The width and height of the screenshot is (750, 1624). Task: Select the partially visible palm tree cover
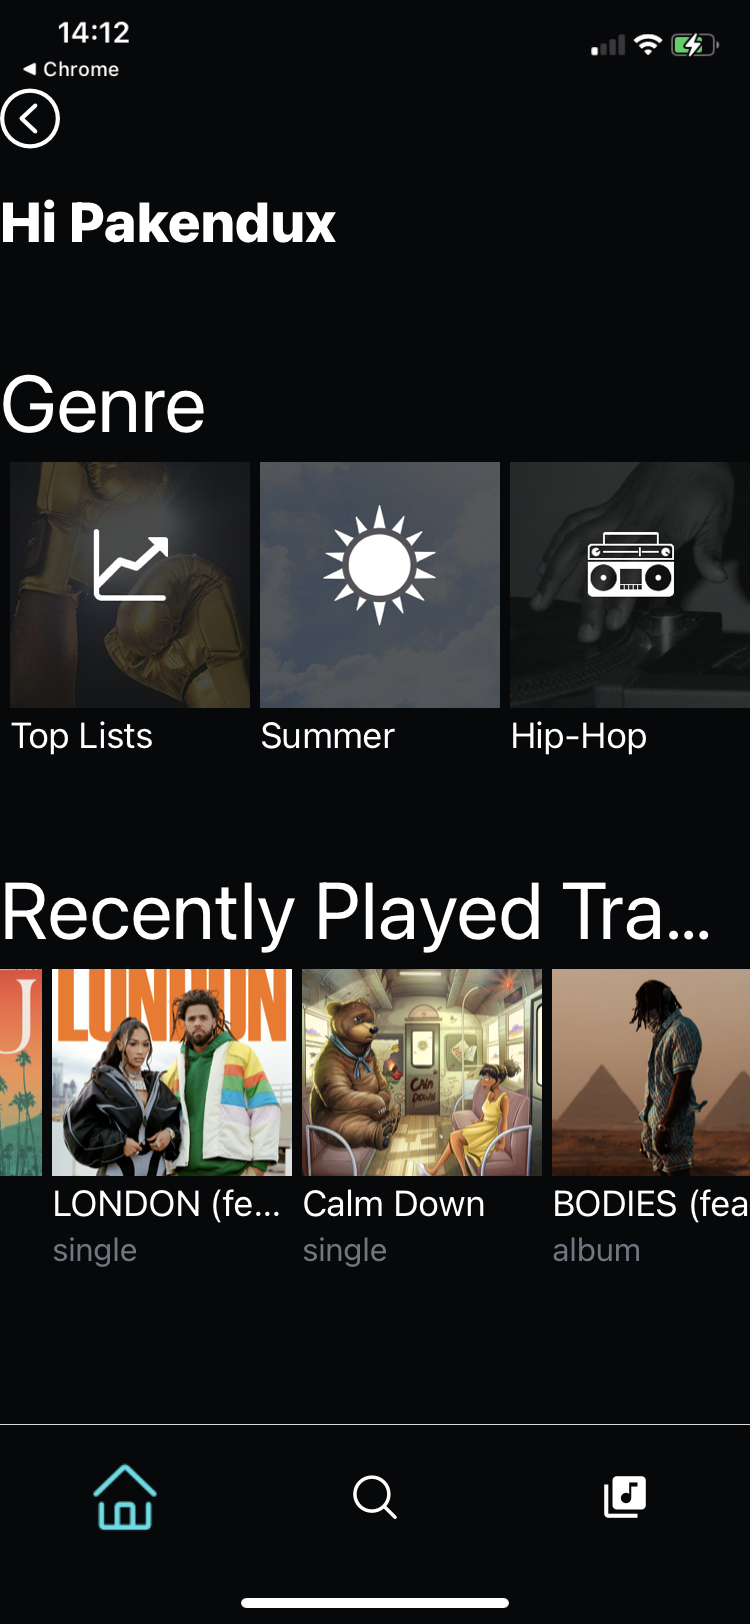click(x=21, y=1072)
